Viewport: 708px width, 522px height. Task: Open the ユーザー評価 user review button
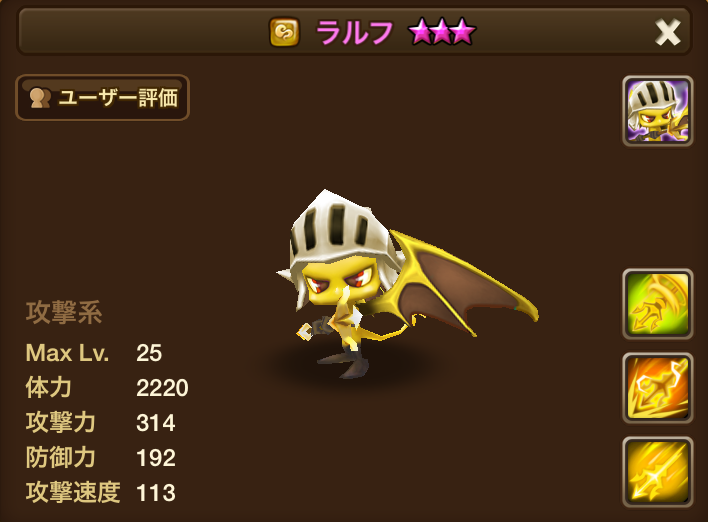[102, 98]
